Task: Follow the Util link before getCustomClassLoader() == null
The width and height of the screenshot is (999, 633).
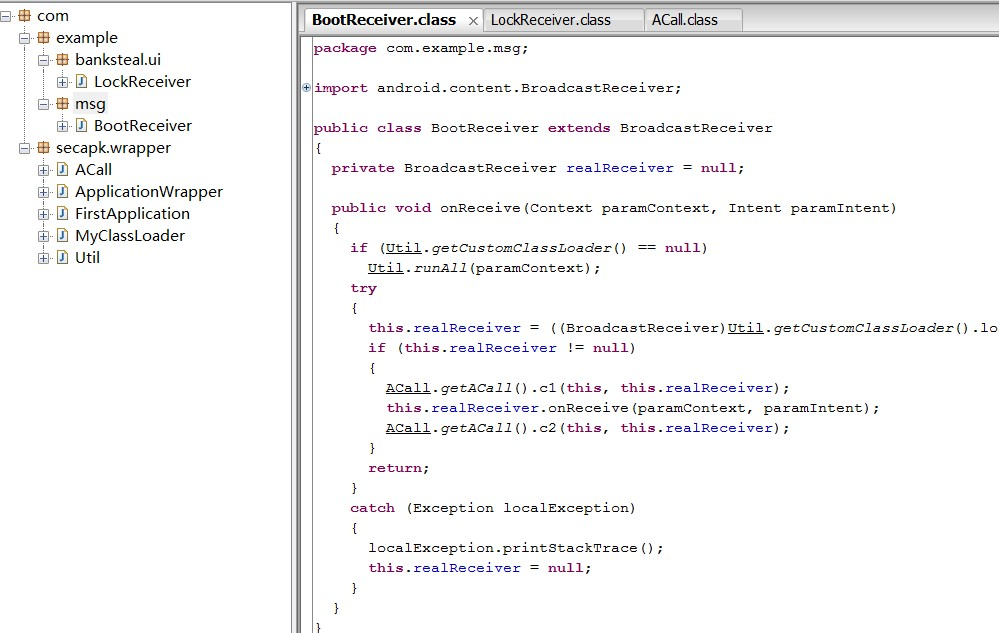Action: pos(403,248)
